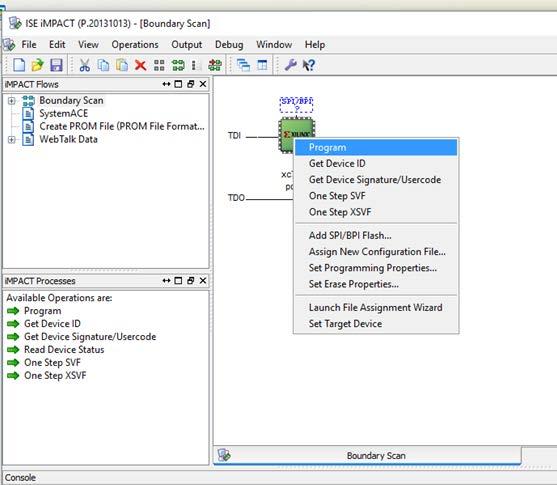
Task: Toggle iMPACT Processes panel width arrows
Action: [166, 281]
